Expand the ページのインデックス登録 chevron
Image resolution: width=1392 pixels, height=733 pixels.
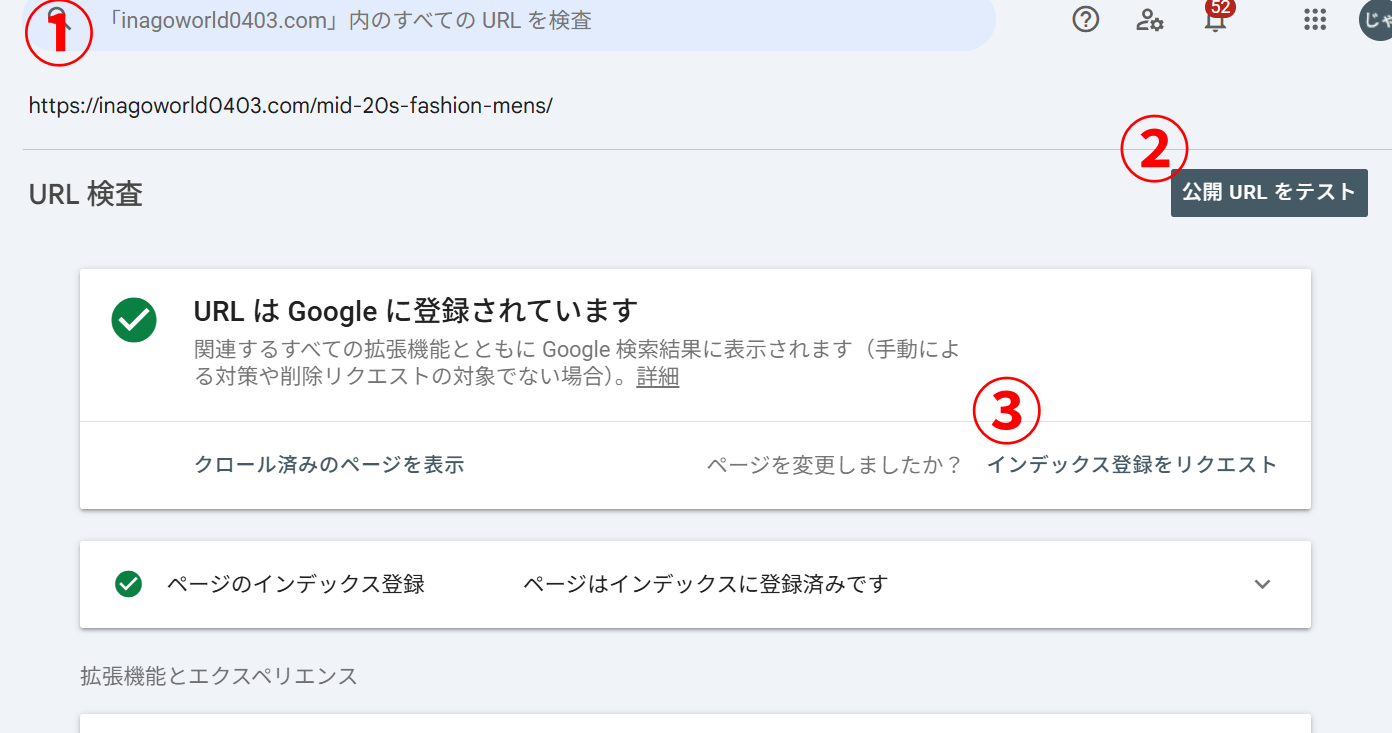click(1262, 584)
